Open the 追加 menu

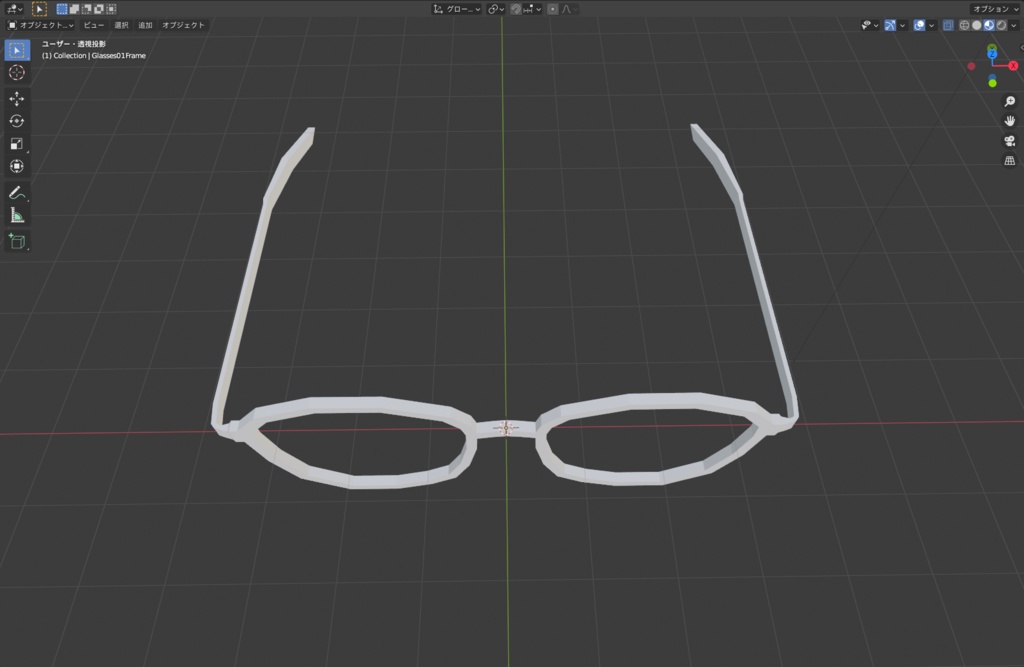click(x=144, y=25)
